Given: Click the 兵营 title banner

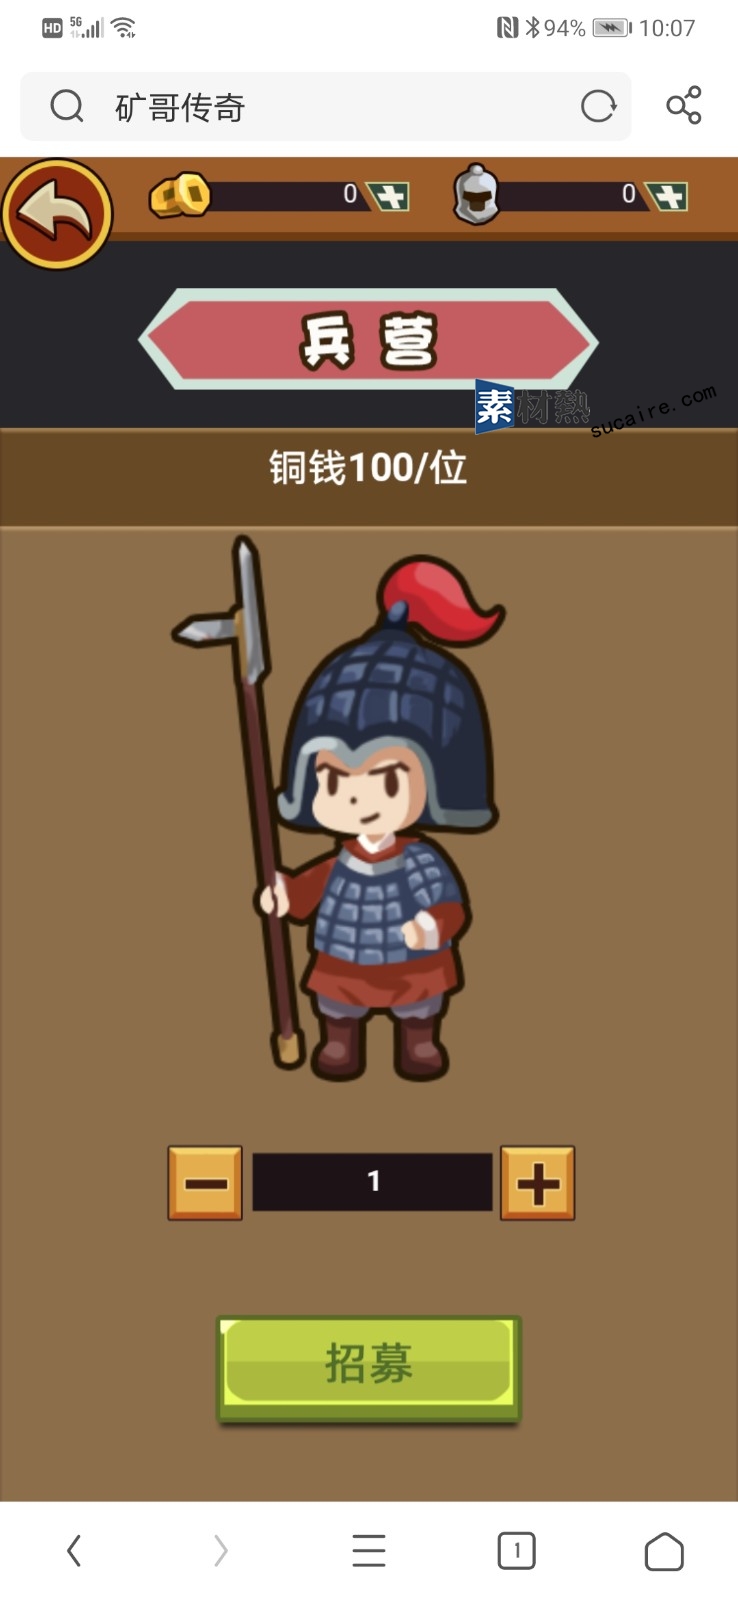Looking at the screenshot, I should pyautogui.click(x=368, y=340).
